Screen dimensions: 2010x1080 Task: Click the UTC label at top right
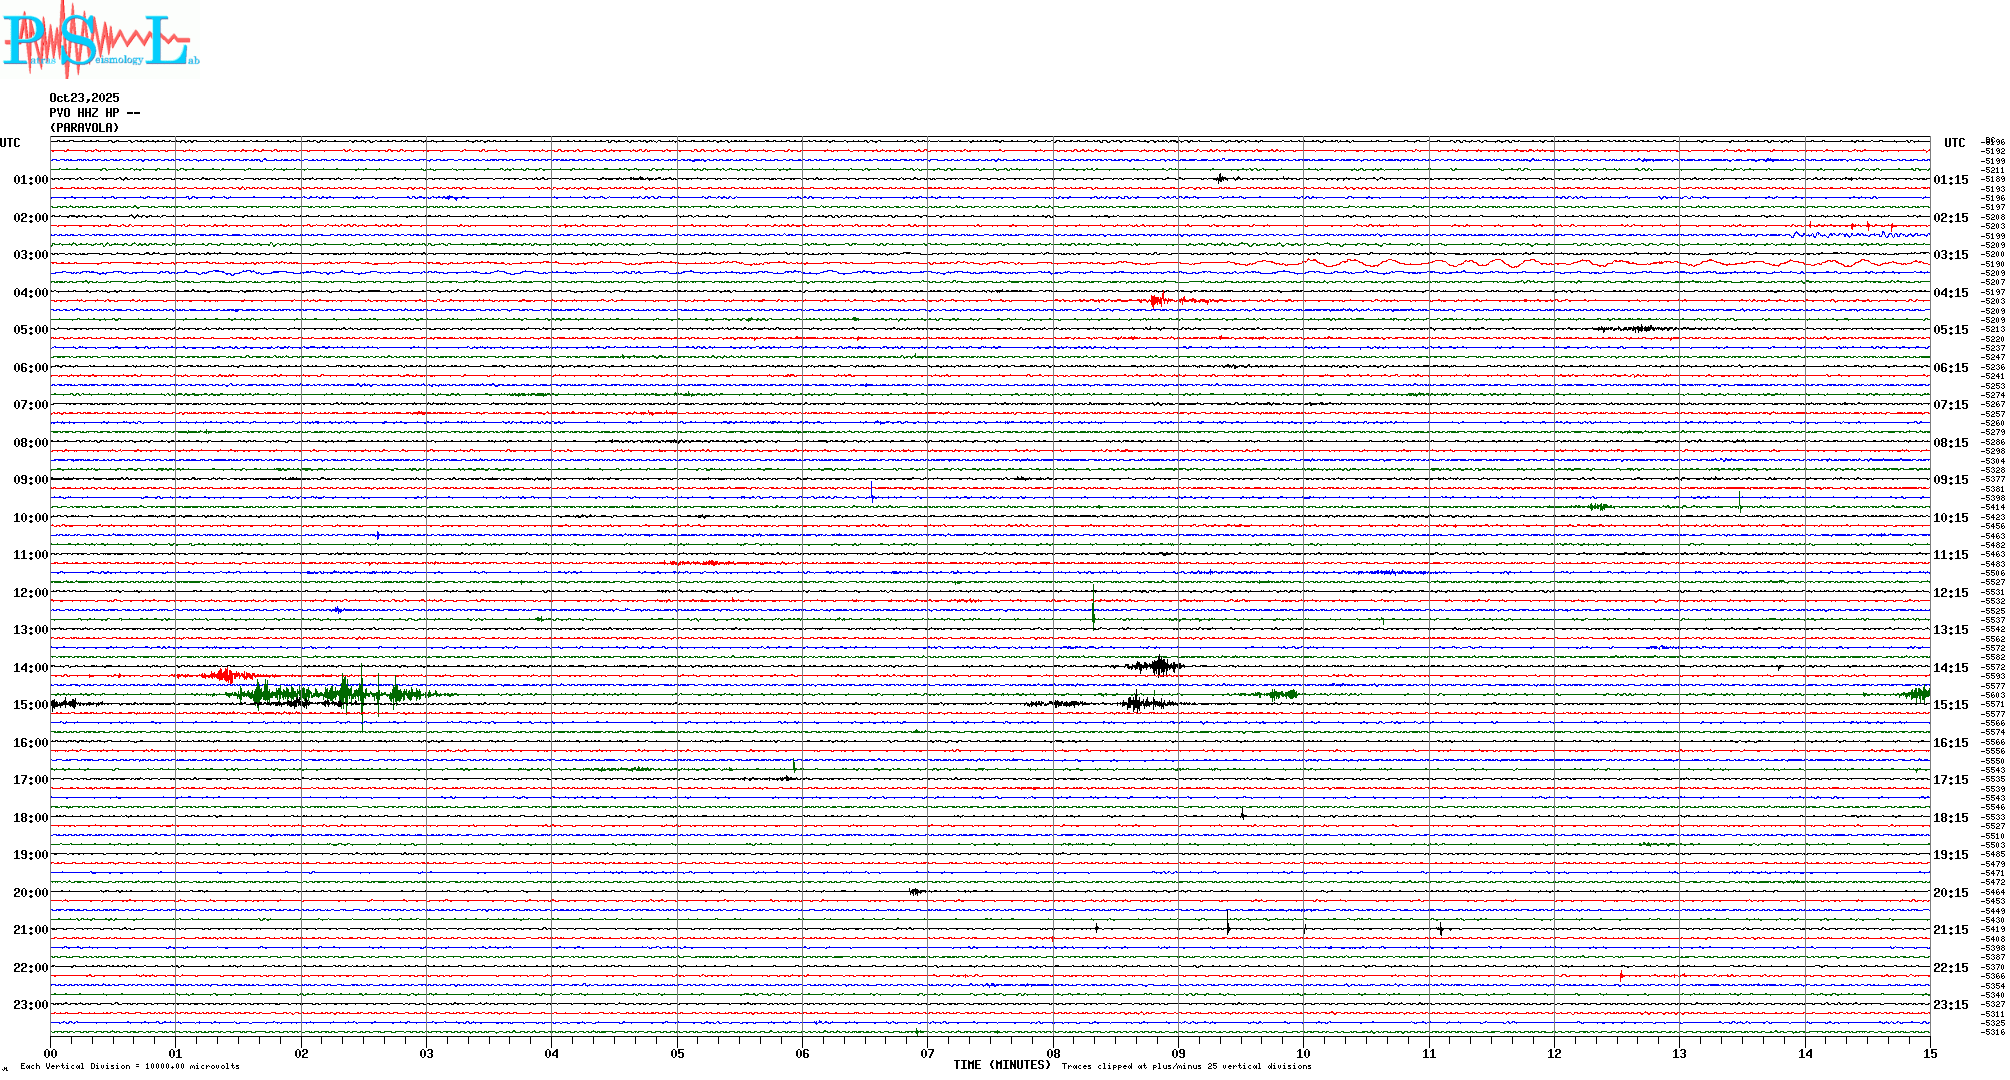coord(1954,143)
